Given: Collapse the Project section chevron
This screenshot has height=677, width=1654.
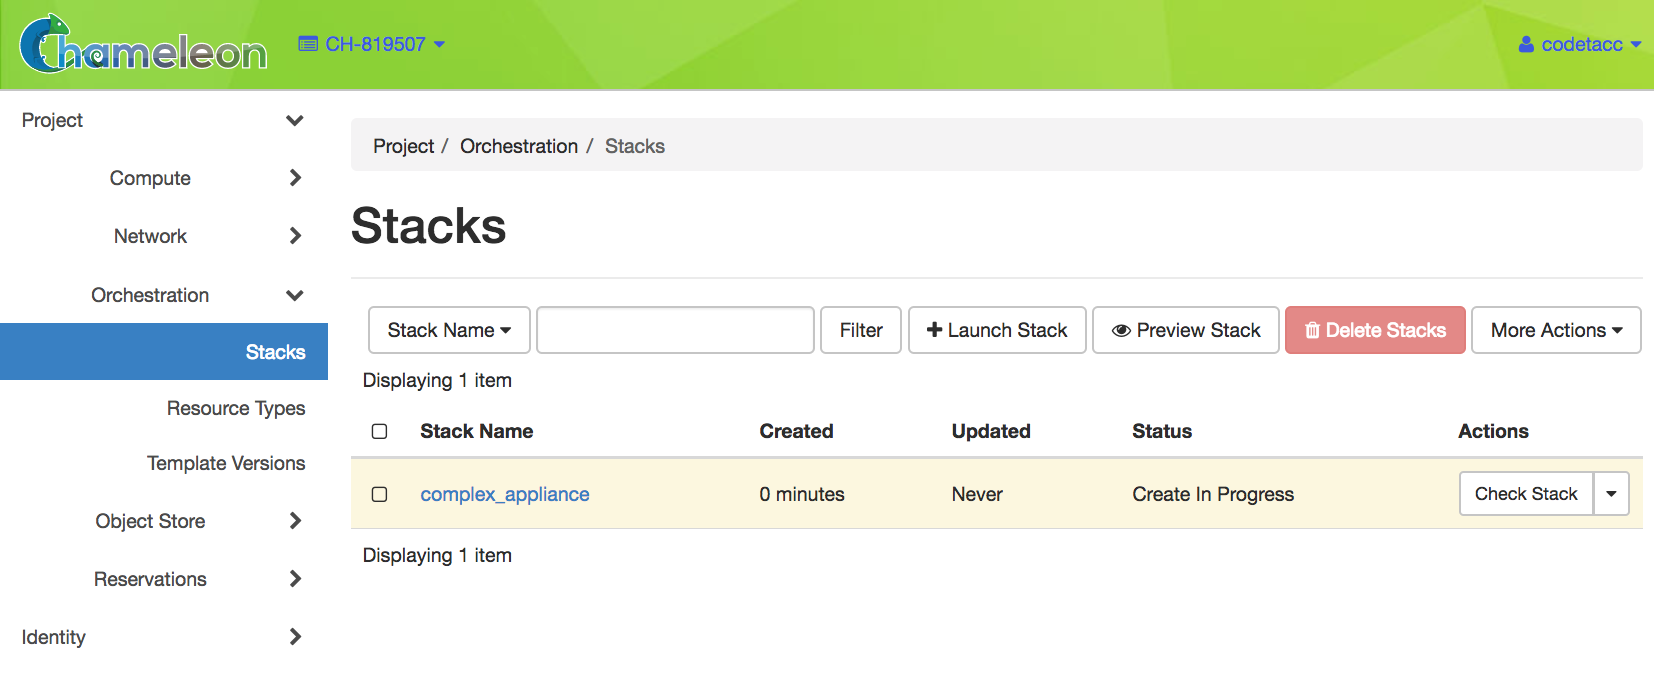Looking at the screenshot, I should point(294,120).
